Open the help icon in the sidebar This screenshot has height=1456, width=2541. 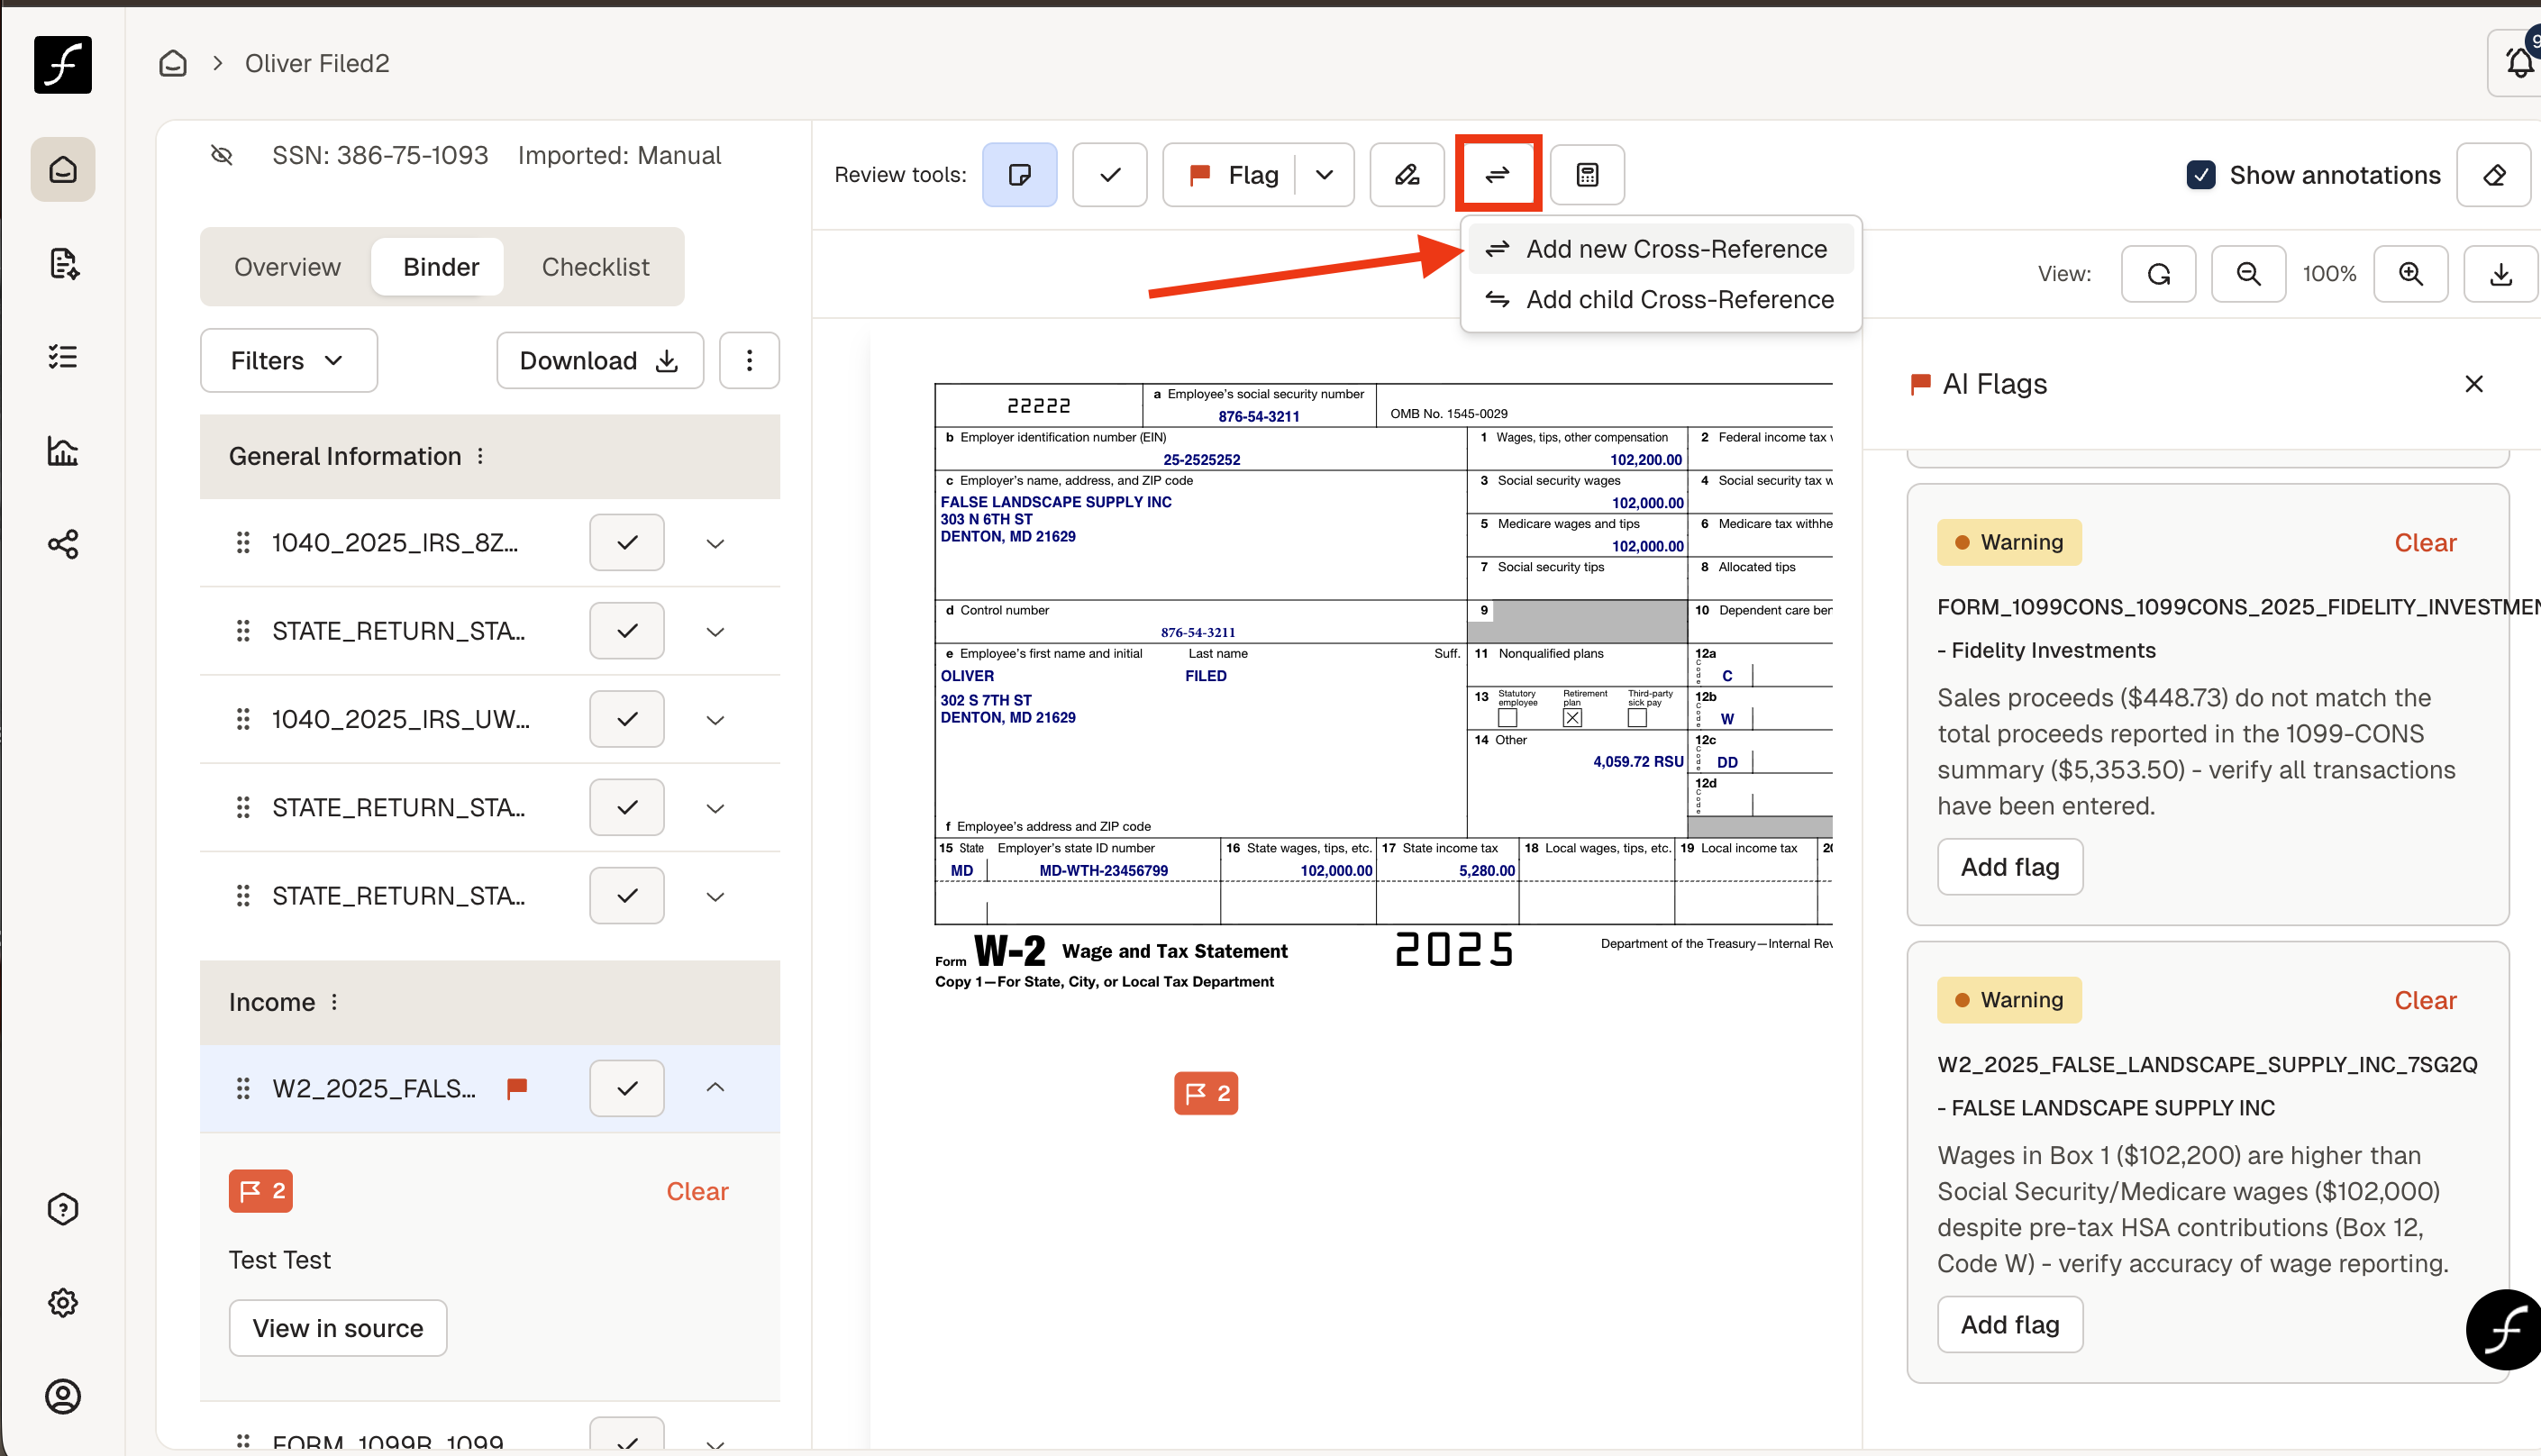pos(63,1209)
